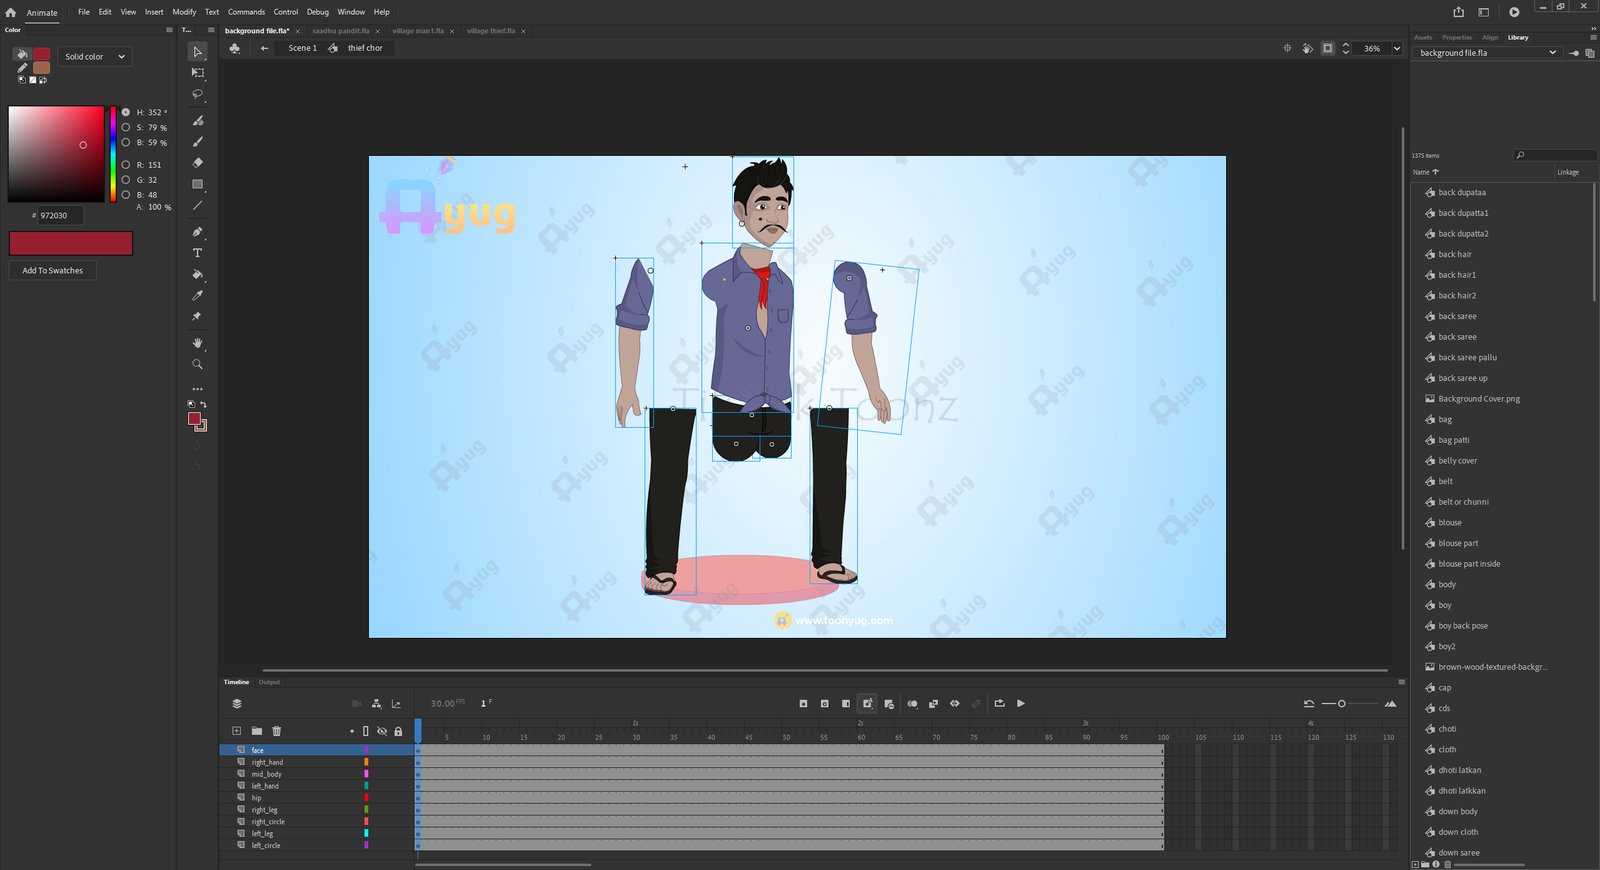Click the delete layer trash icon

coord(277,731)
